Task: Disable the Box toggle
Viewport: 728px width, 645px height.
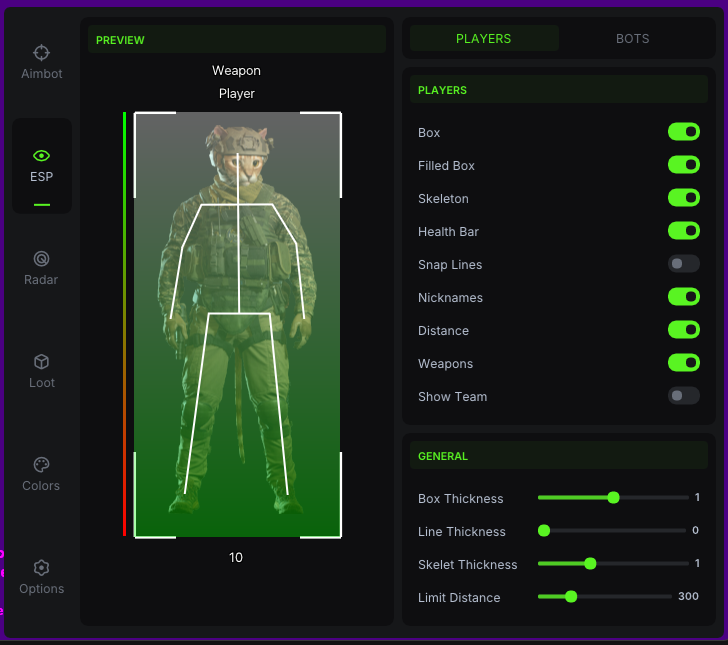Action: coord(684,132)
